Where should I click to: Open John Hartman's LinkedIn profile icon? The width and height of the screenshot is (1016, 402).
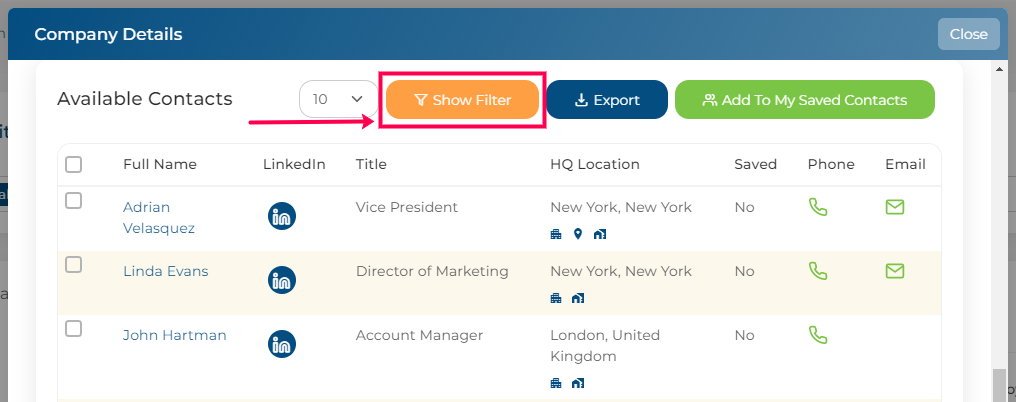[x=282, y=344]
